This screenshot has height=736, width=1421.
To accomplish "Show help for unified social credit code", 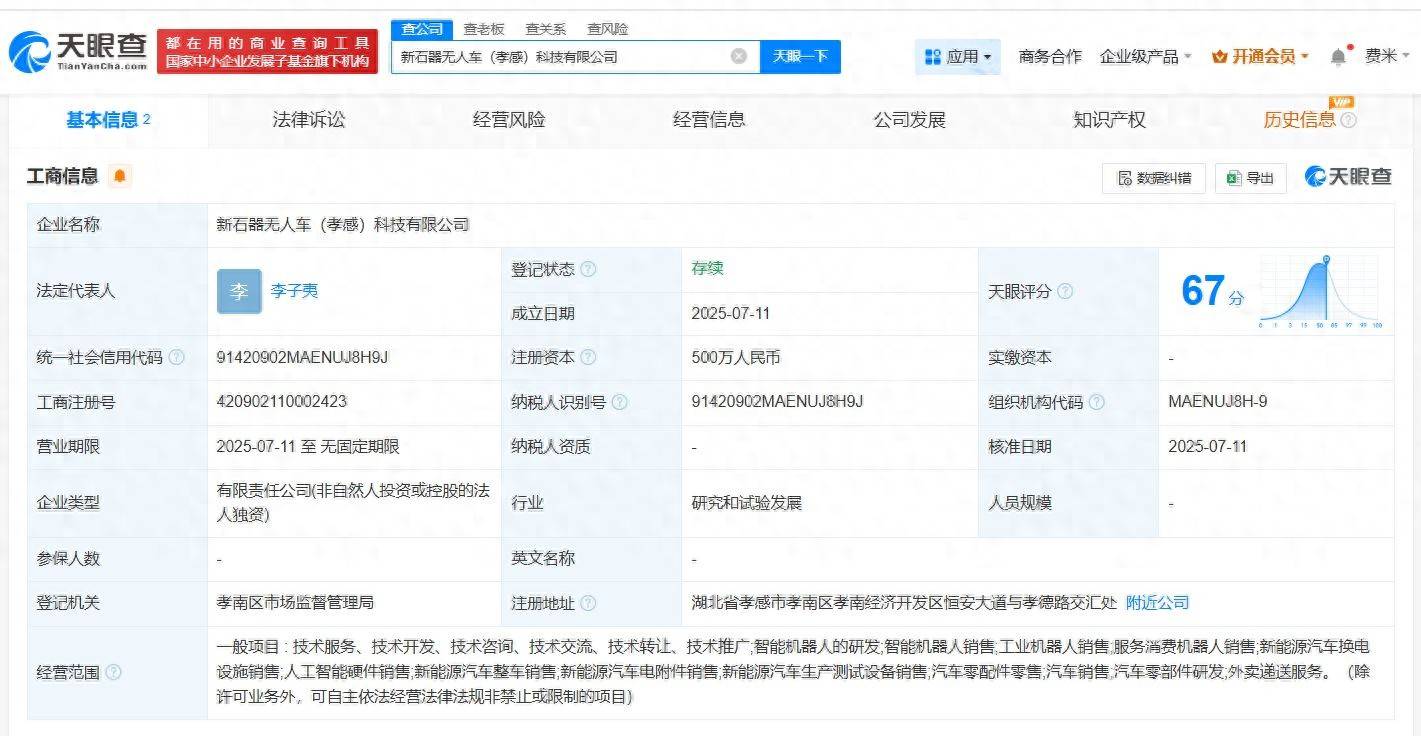I will click(x=177, y=358).
